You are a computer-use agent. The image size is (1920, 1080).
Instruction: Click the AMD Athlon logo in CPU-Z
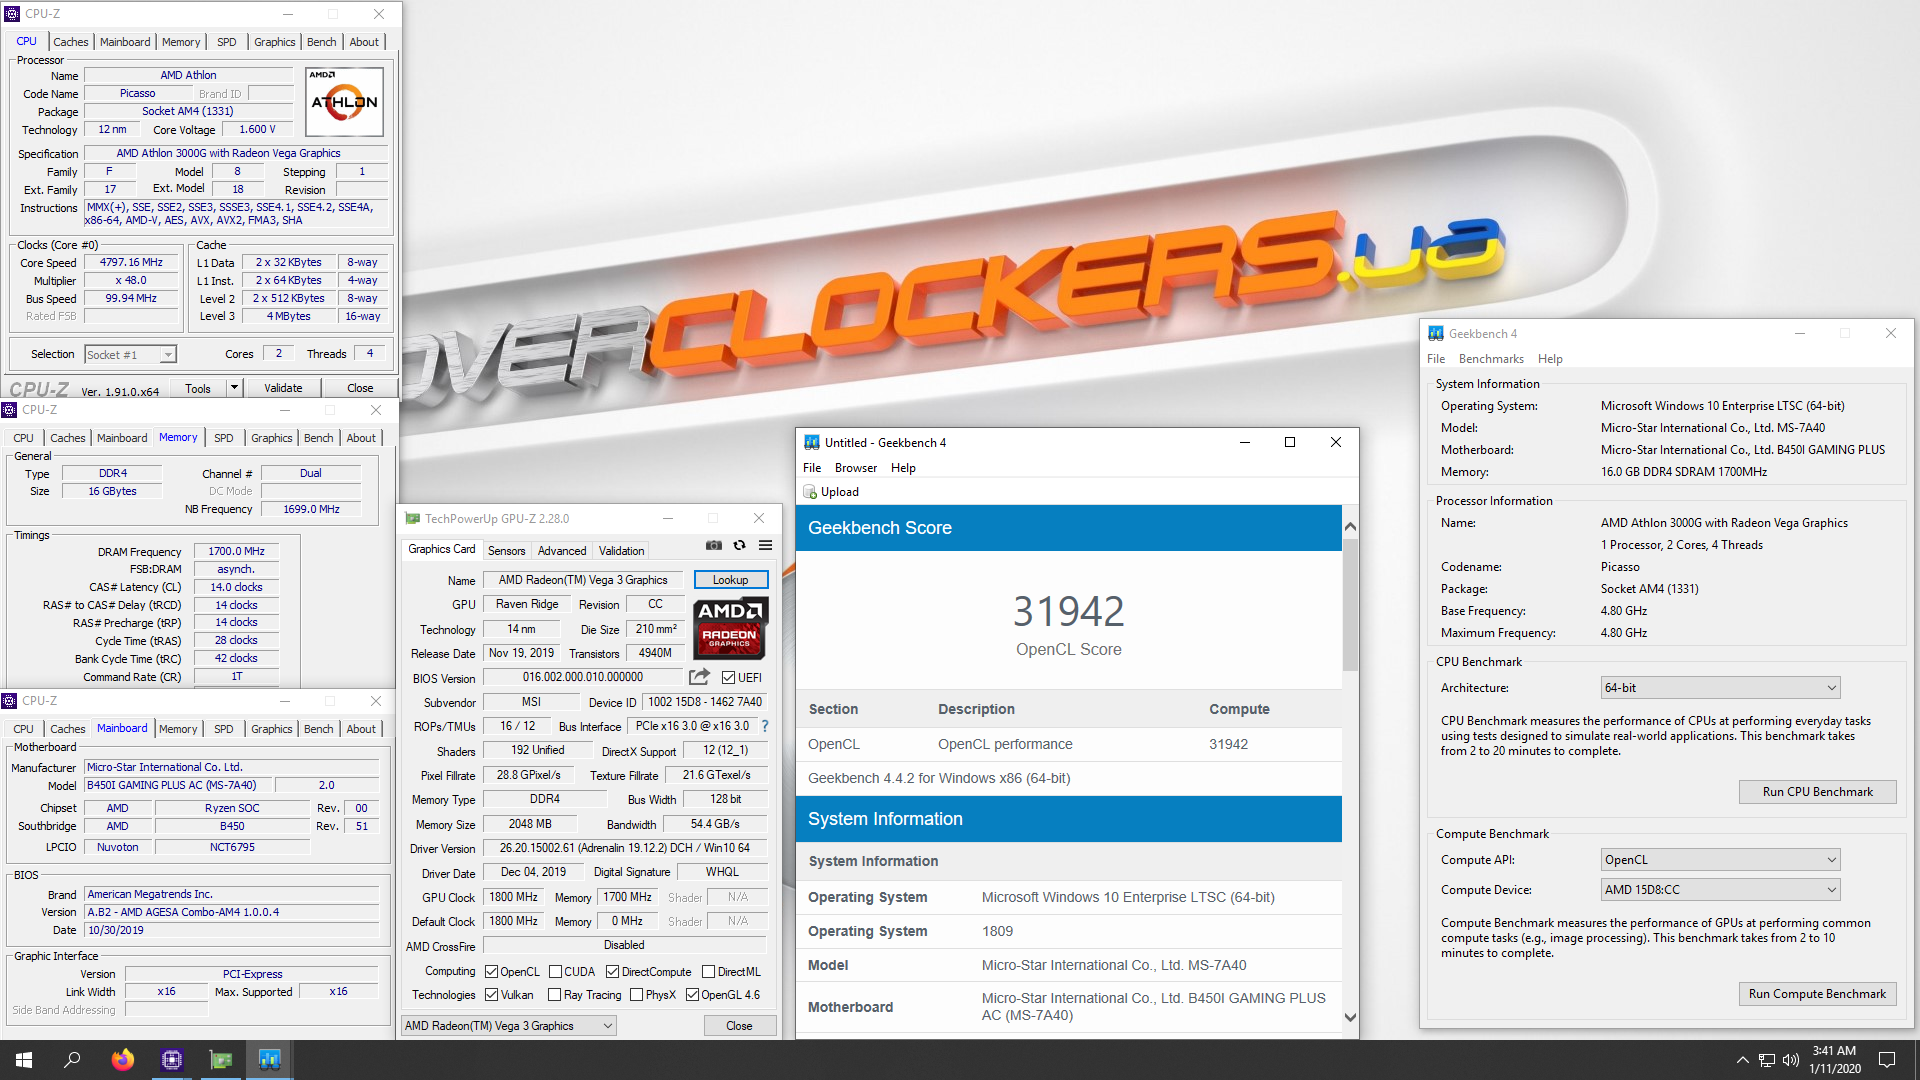pos(345,102)
